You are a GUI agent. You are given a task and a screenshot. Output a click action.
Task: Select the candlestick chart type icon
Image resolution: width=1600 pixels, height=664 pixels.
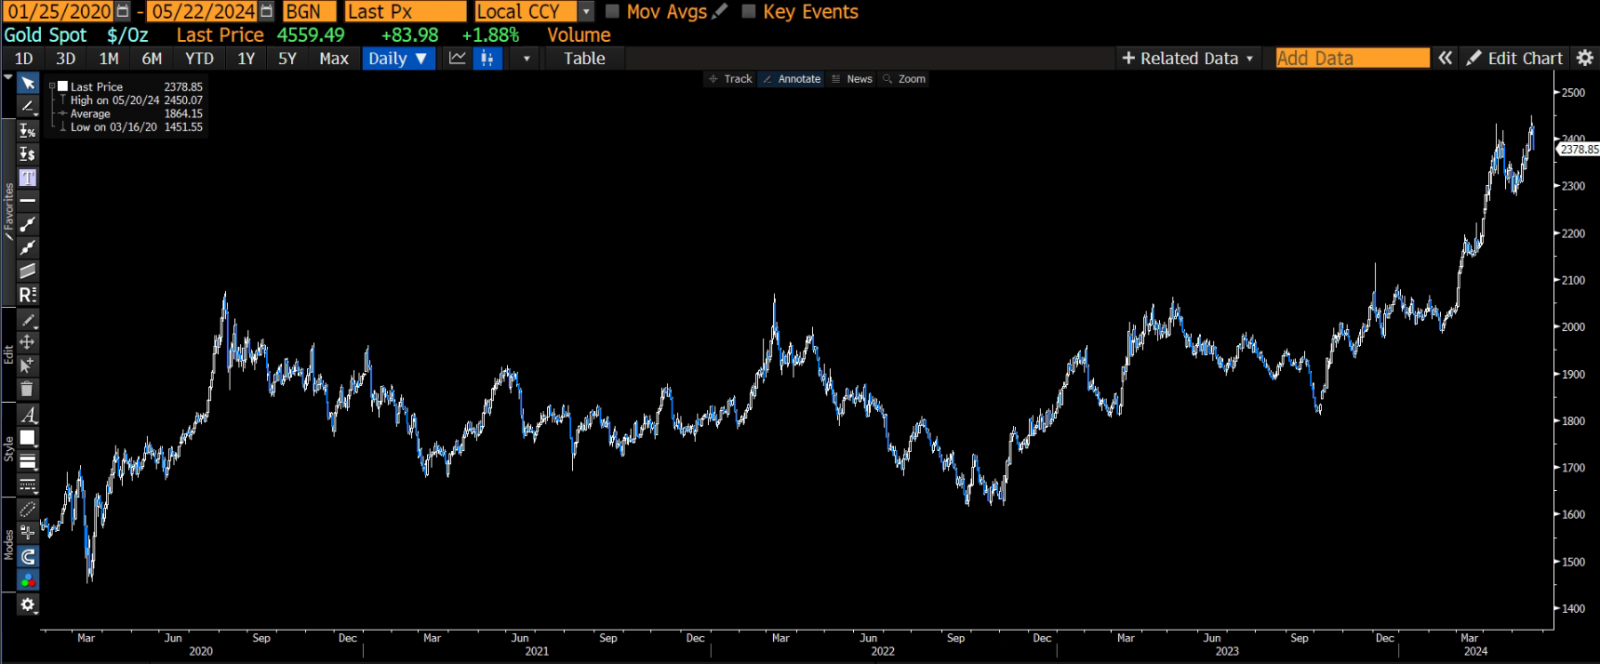point(487,58)
